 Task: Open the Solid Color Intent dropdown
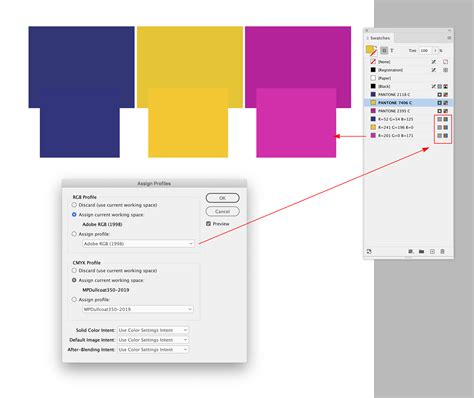click(x=153, y=330)
